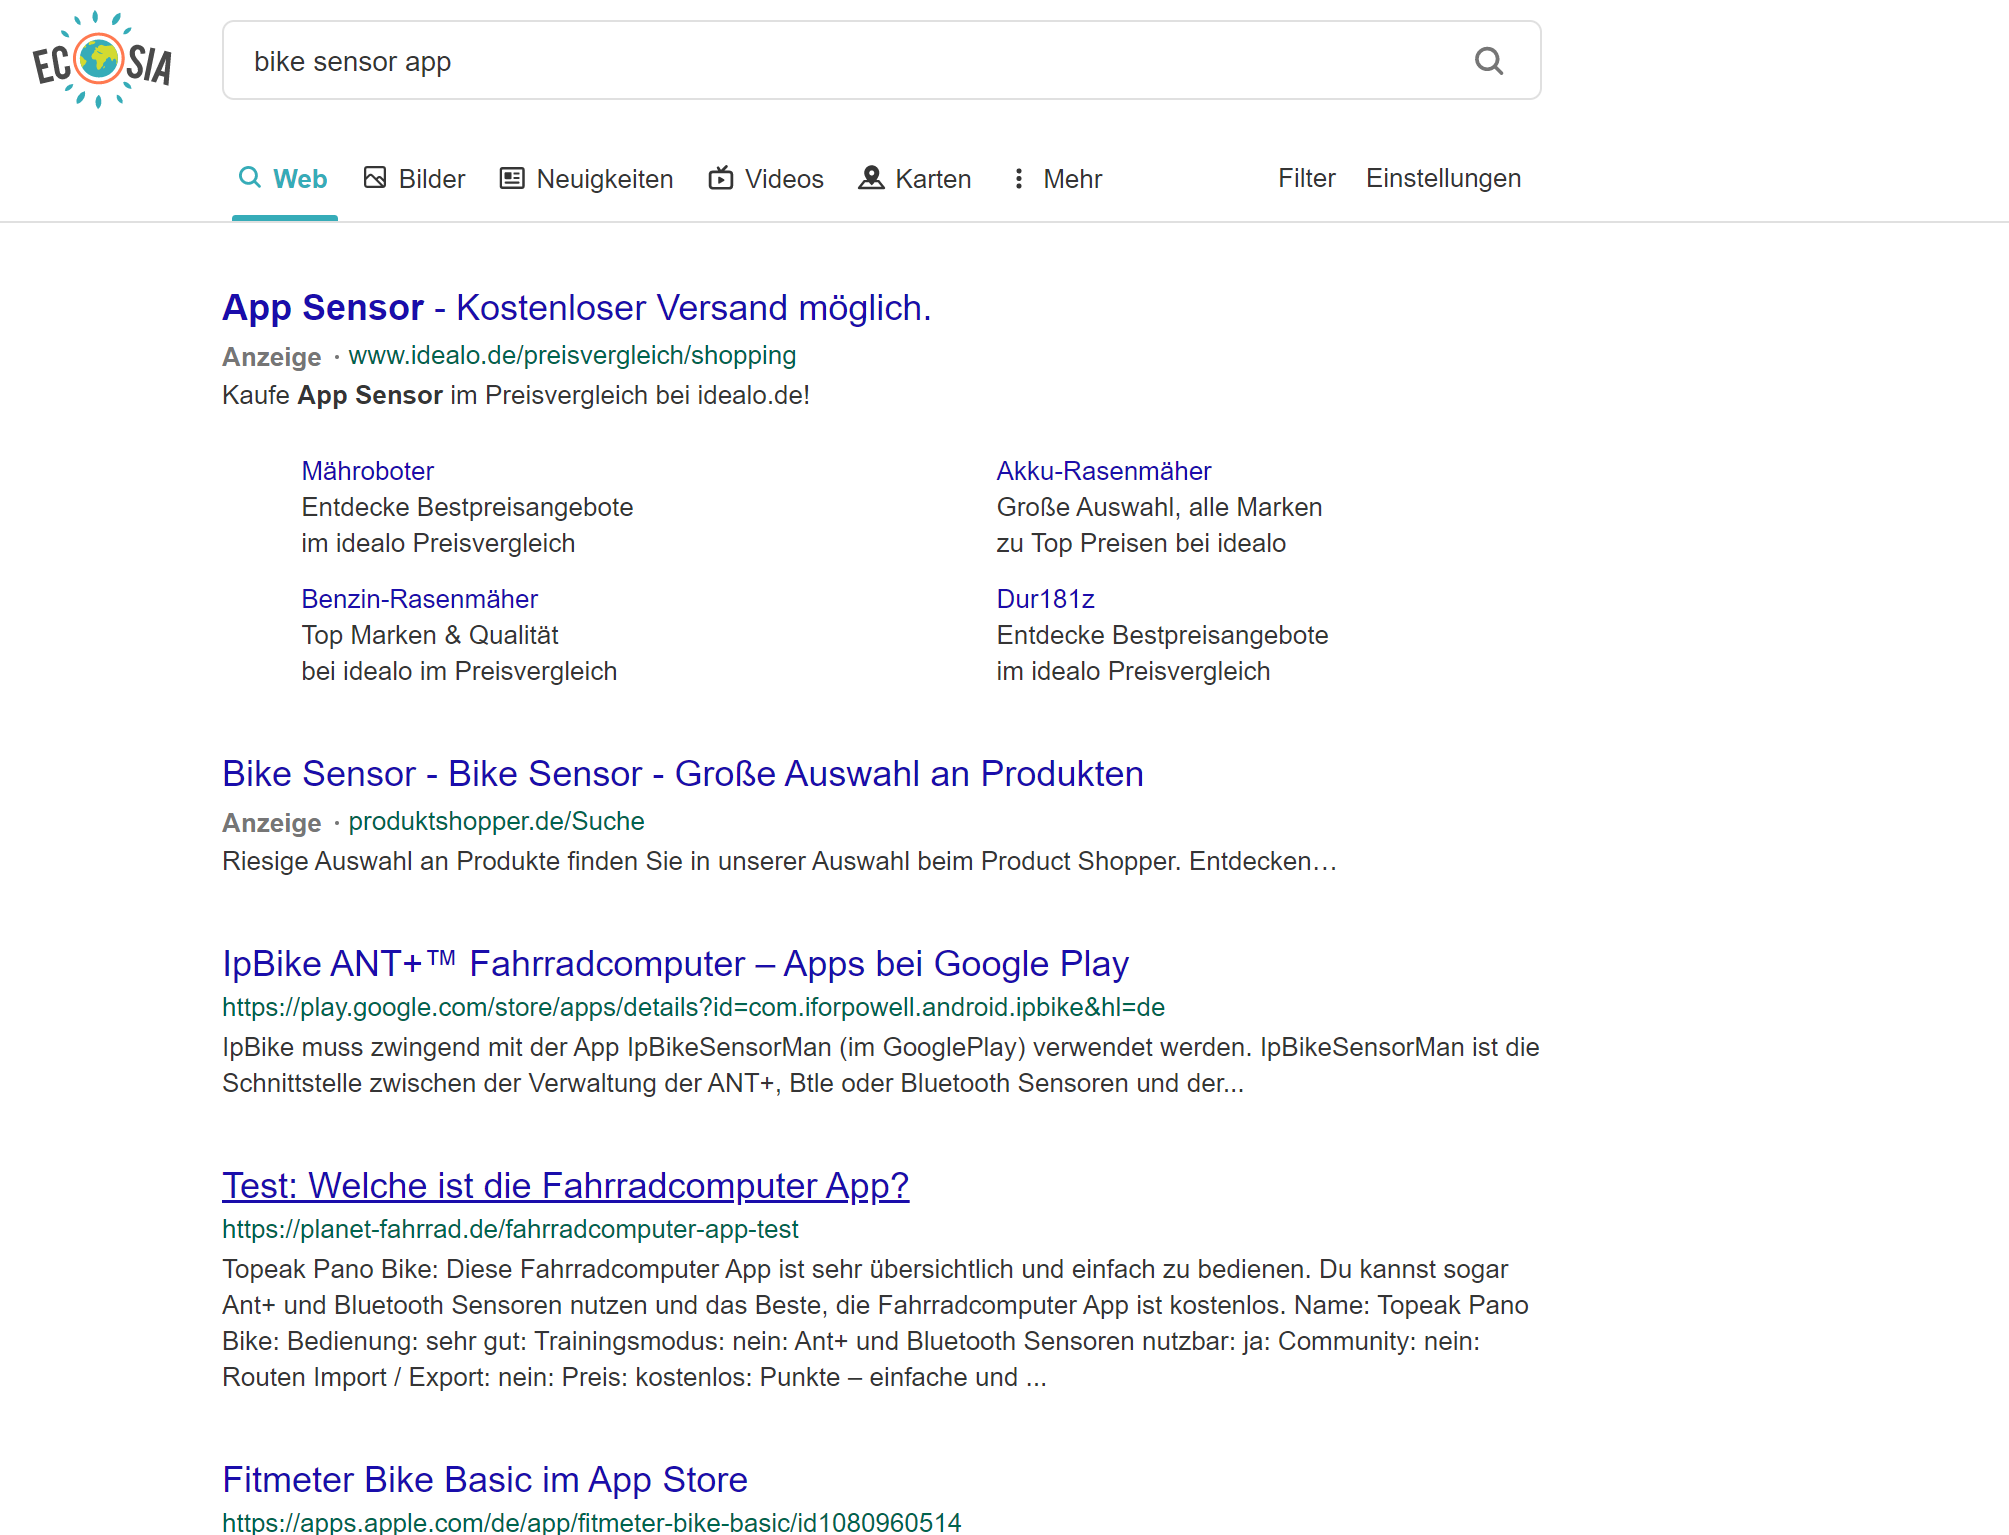The height and width of the screenshot is (1535, 2009).
Task: Click 'Top Marken & Qualität' text
Action: (429, 635)
